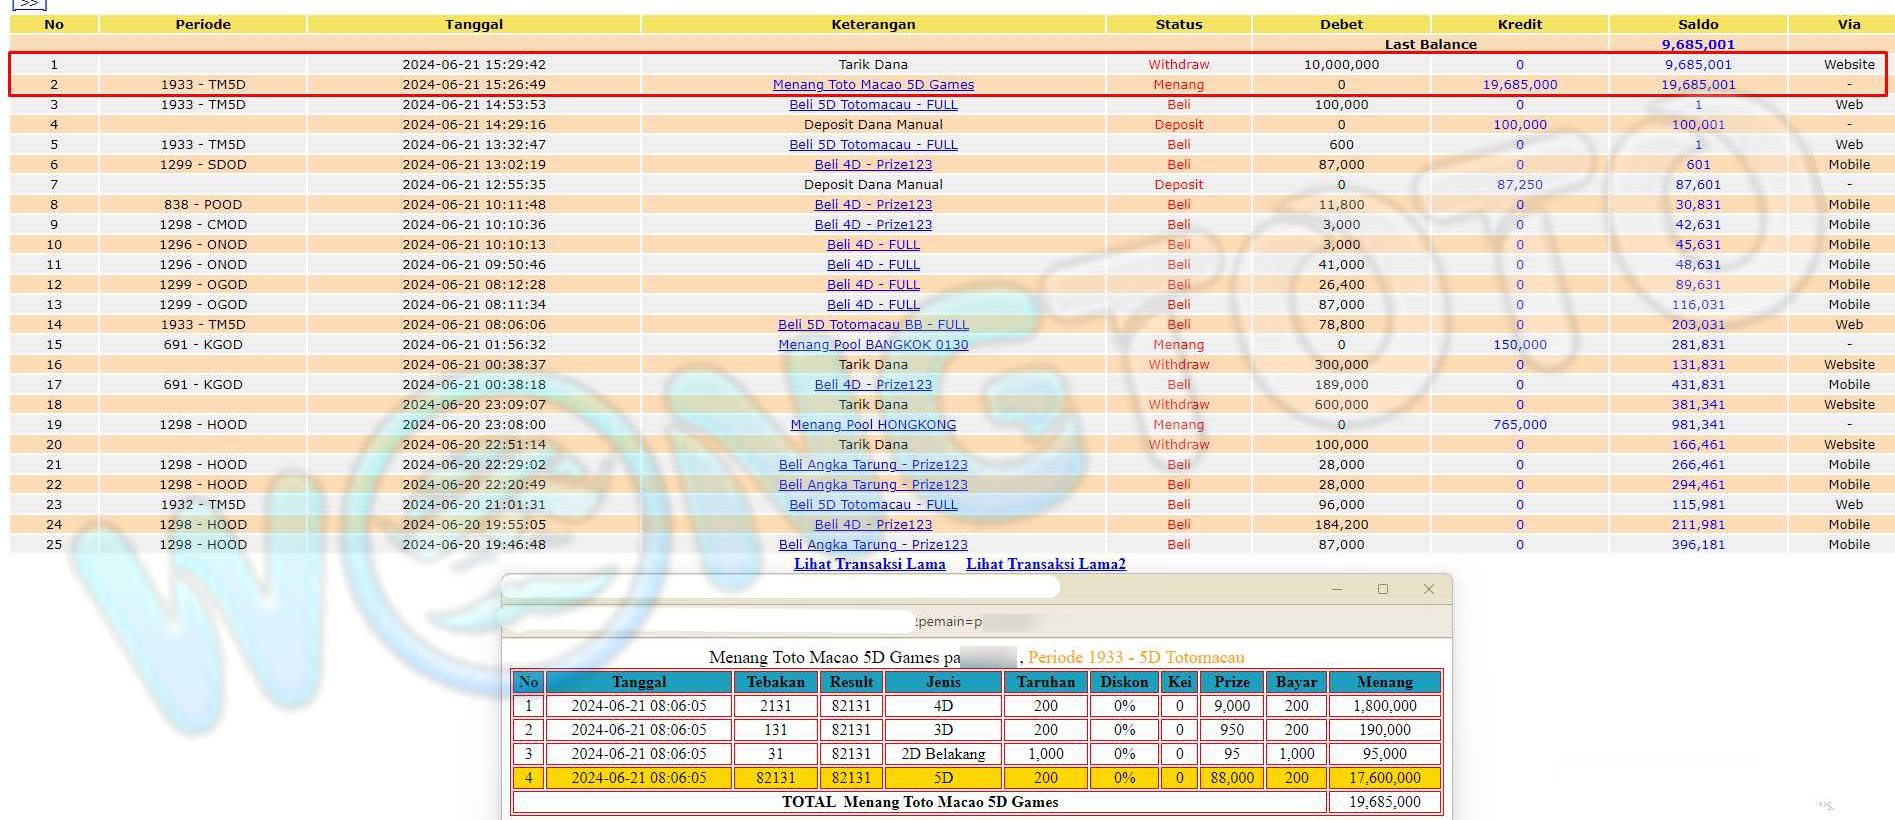Viewport: 1895px width, 820px height.
Task: Click the Last Balance 9,685,001 value
Action: pyautogui.click(x=1697, y=44)
